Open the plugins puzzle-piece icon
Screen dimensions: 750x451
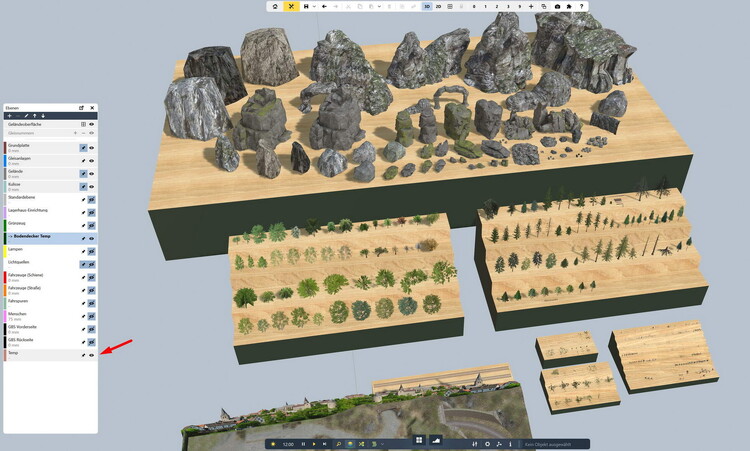[x=569, y=6]
